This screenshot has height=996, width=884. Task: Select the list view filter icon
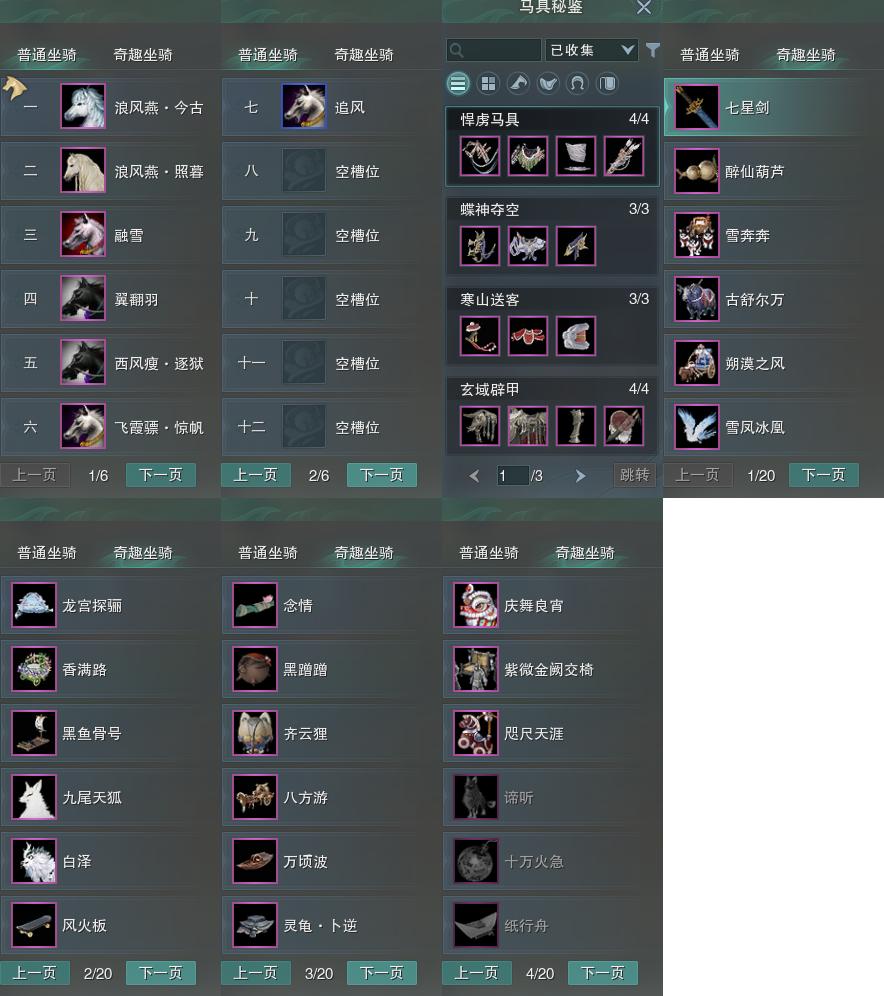[458, 83]
